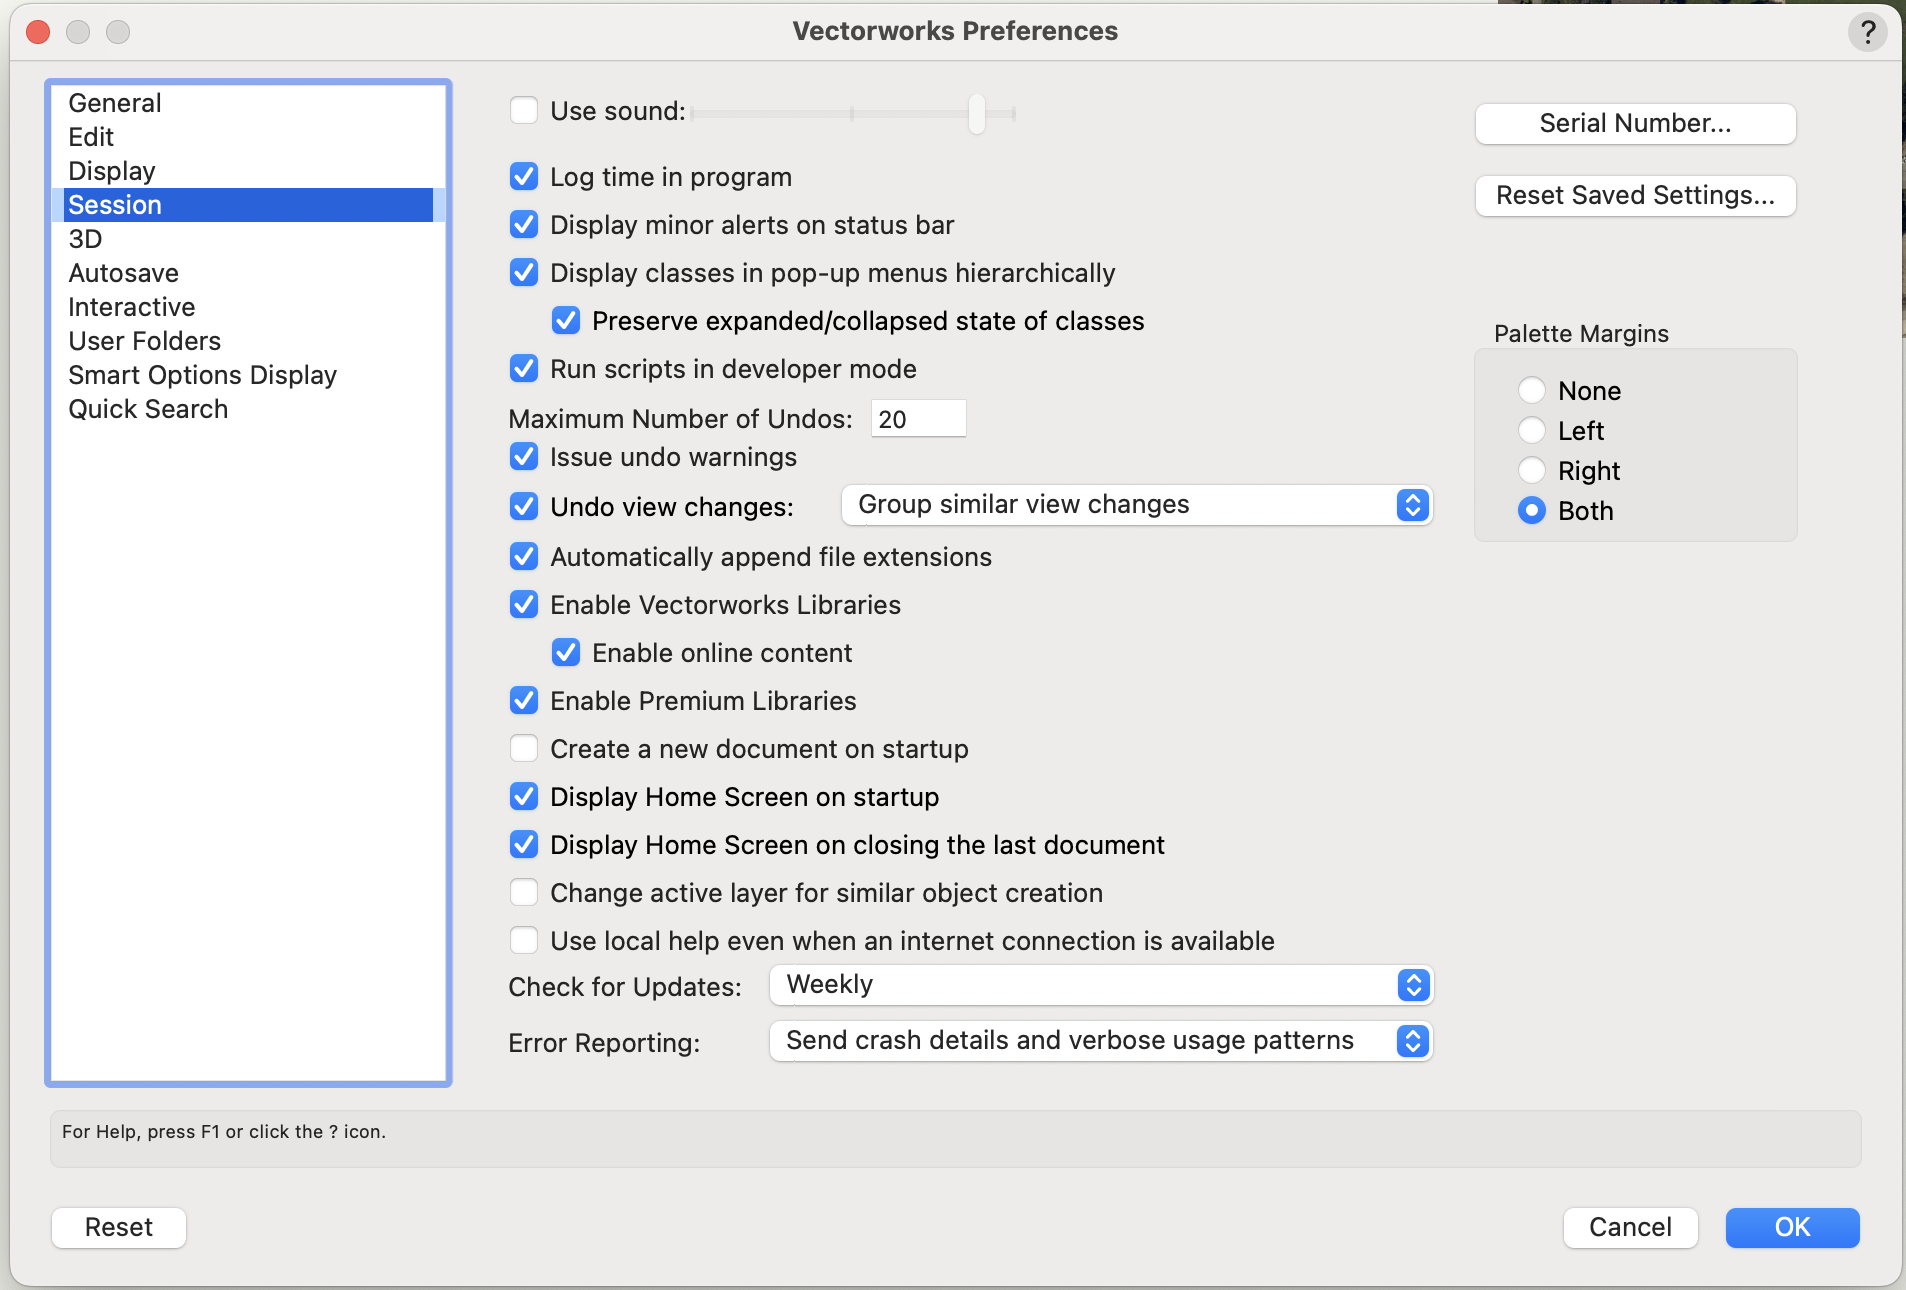Select the 3D category in sidebar
This screenshot has height=1290, width=1906.
point(85,239)
